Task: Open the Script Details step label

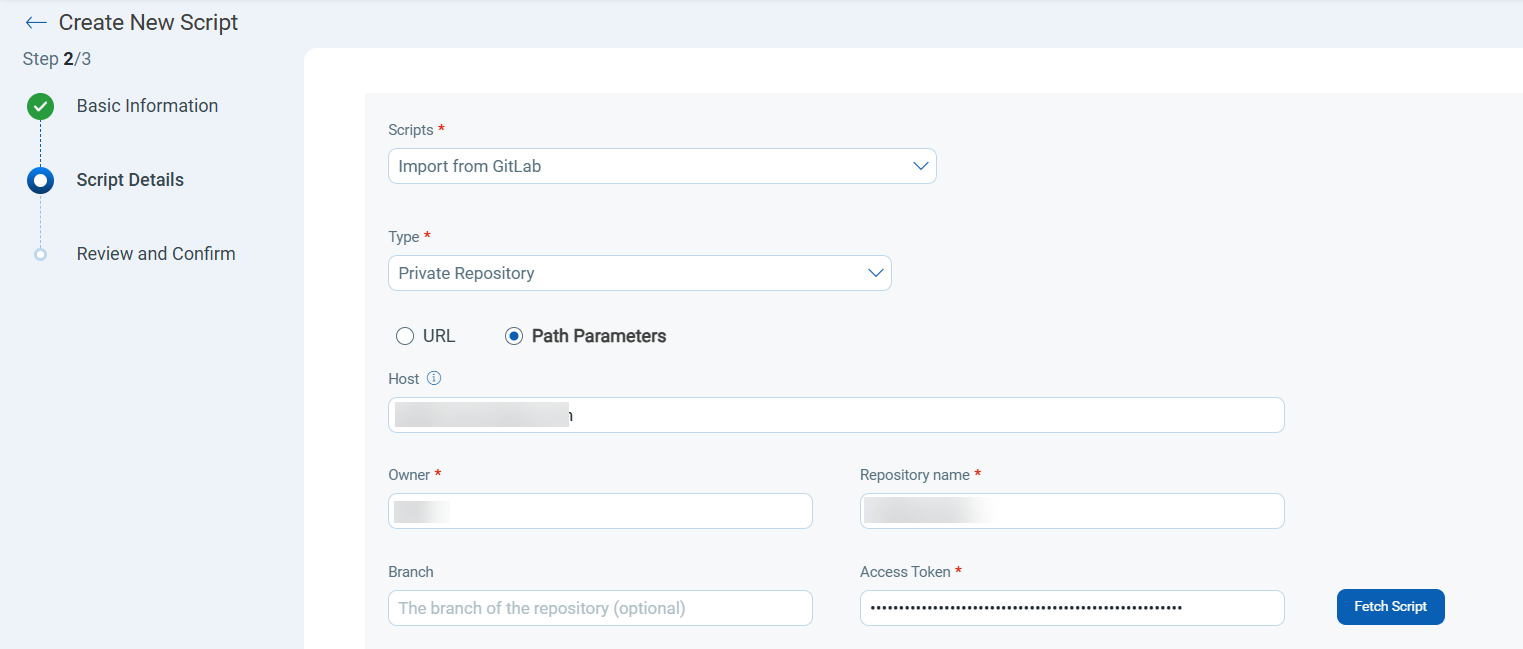Action: pos(130,180)
